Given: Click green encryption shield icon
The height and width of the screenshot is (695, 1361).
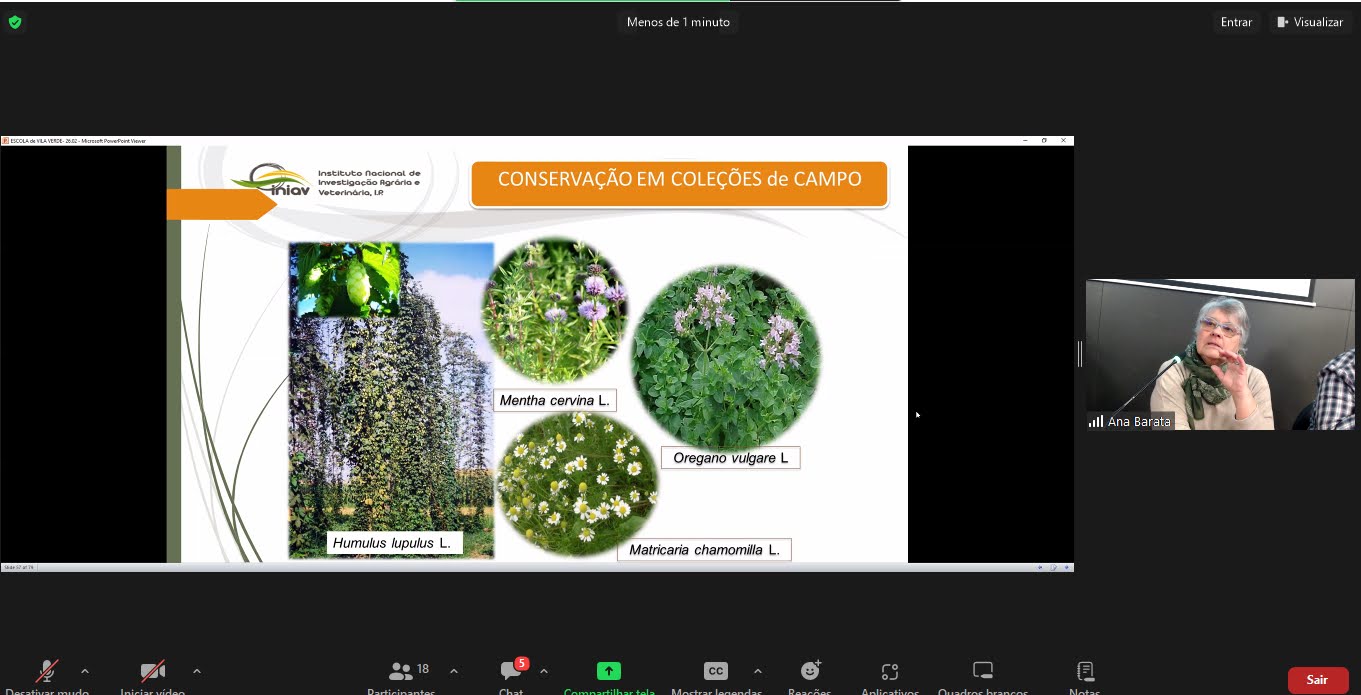Looking at the screenshot, I should click(14, 22).
